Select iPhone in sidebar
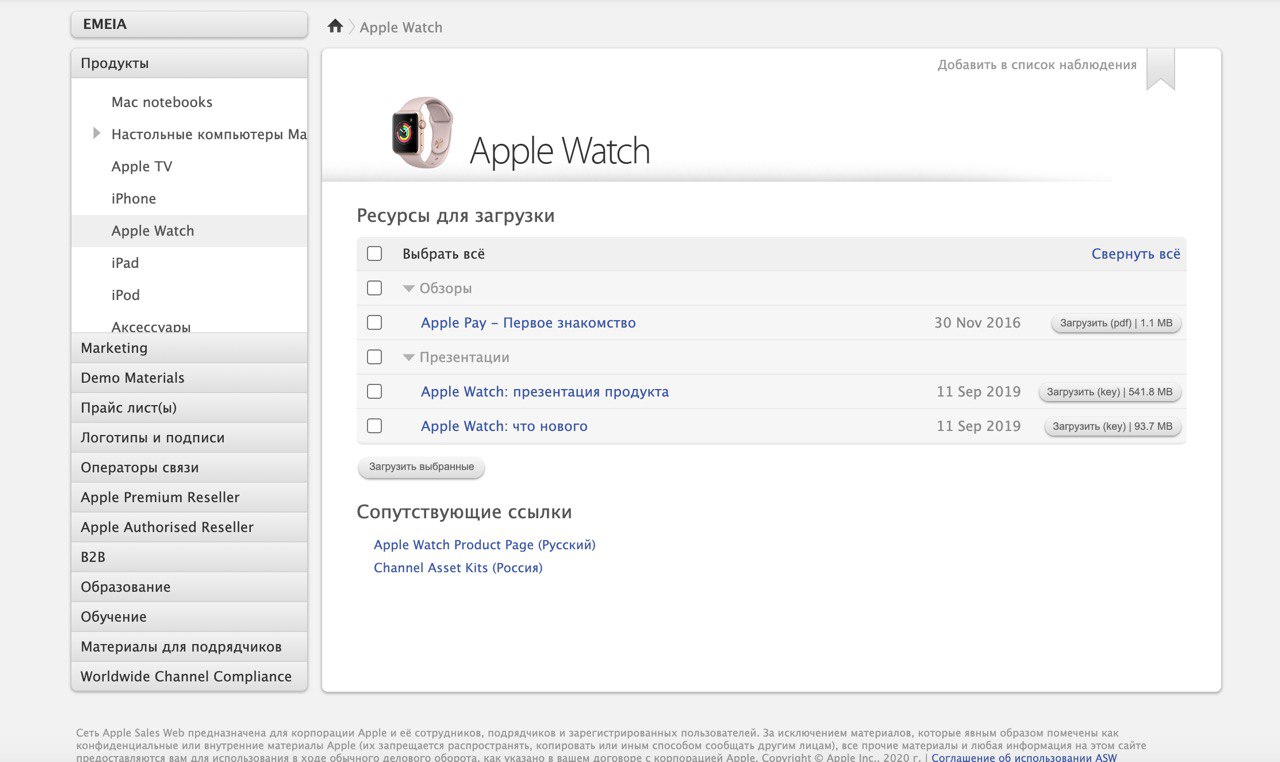Image resolution: width=1280 pixels, height=762 pixels. tap(134, 198)
